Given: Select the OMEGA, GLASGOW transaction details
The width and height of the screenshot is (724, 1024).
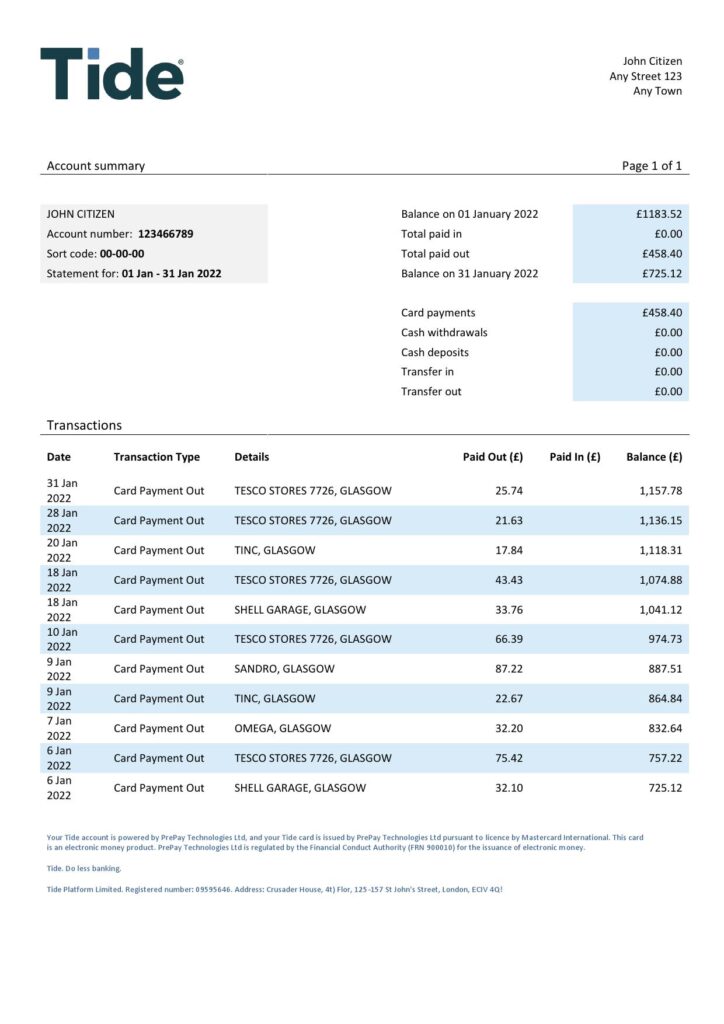Looking at the screenshot, I should pos(282,728).
